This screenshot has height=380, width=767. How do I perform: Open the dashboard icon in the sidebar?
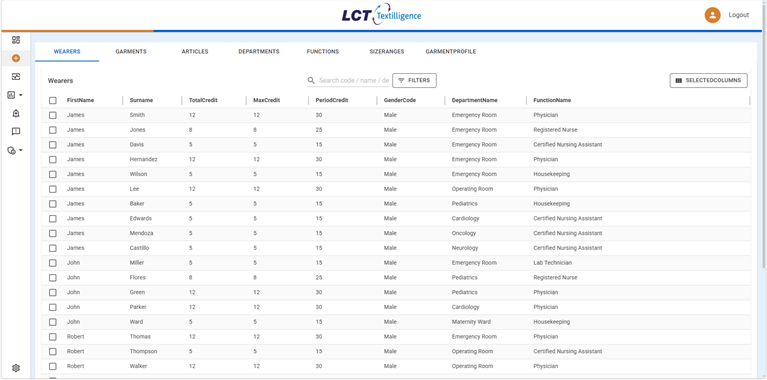(x=16, y=40)
